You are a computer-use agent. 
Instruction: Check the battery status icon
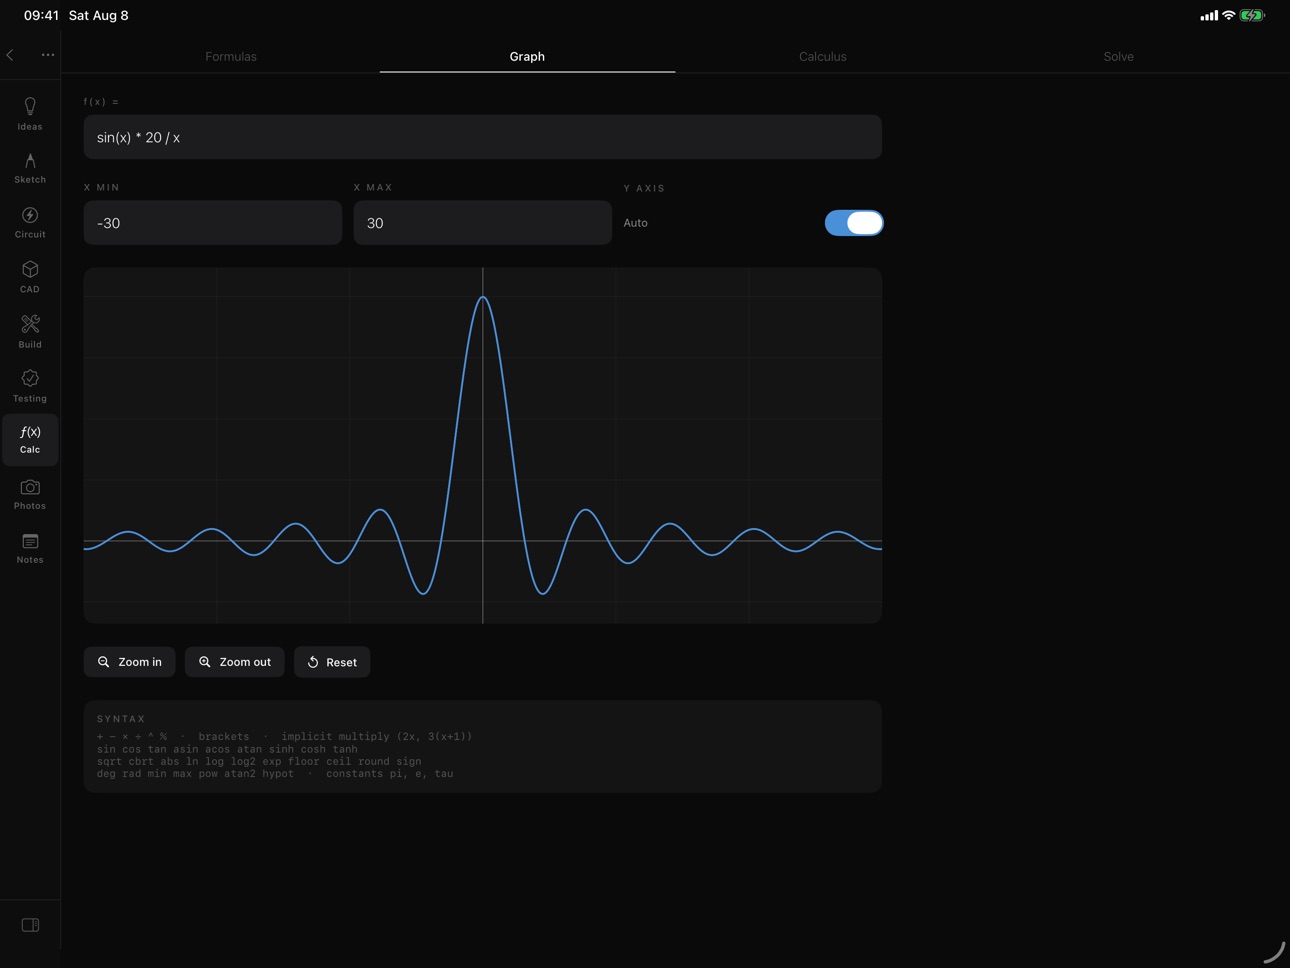click(x=1252, y=15)
